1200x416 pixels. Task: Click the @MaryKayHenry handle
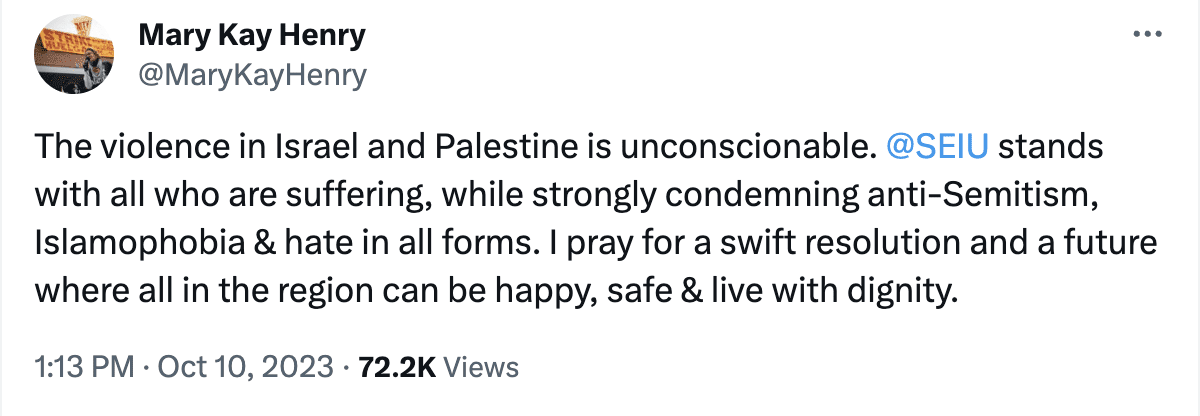252,74
